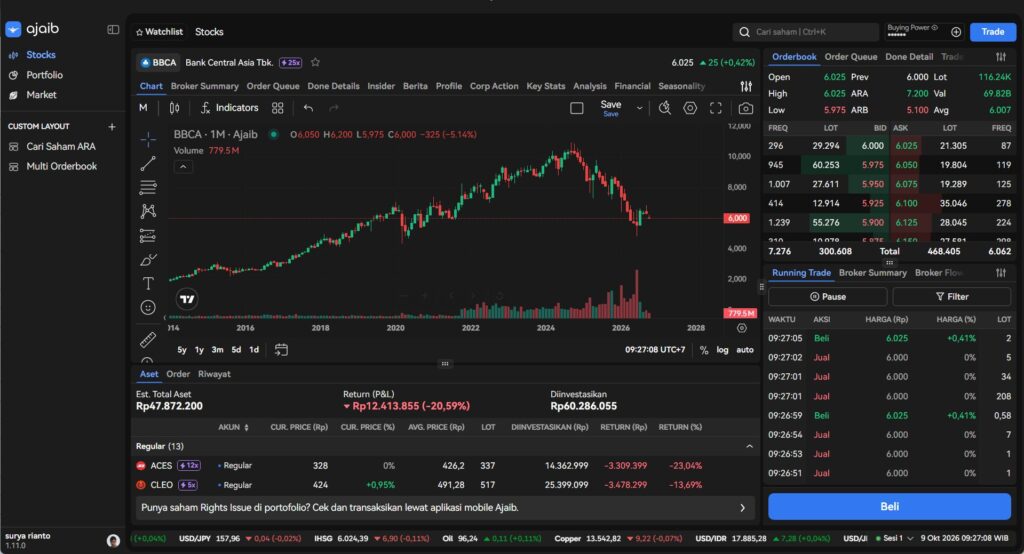Open the chart time zone 09:27:08 UTC+7 menu
This screenshot has width=1024, height=554.
pos(654,350)
